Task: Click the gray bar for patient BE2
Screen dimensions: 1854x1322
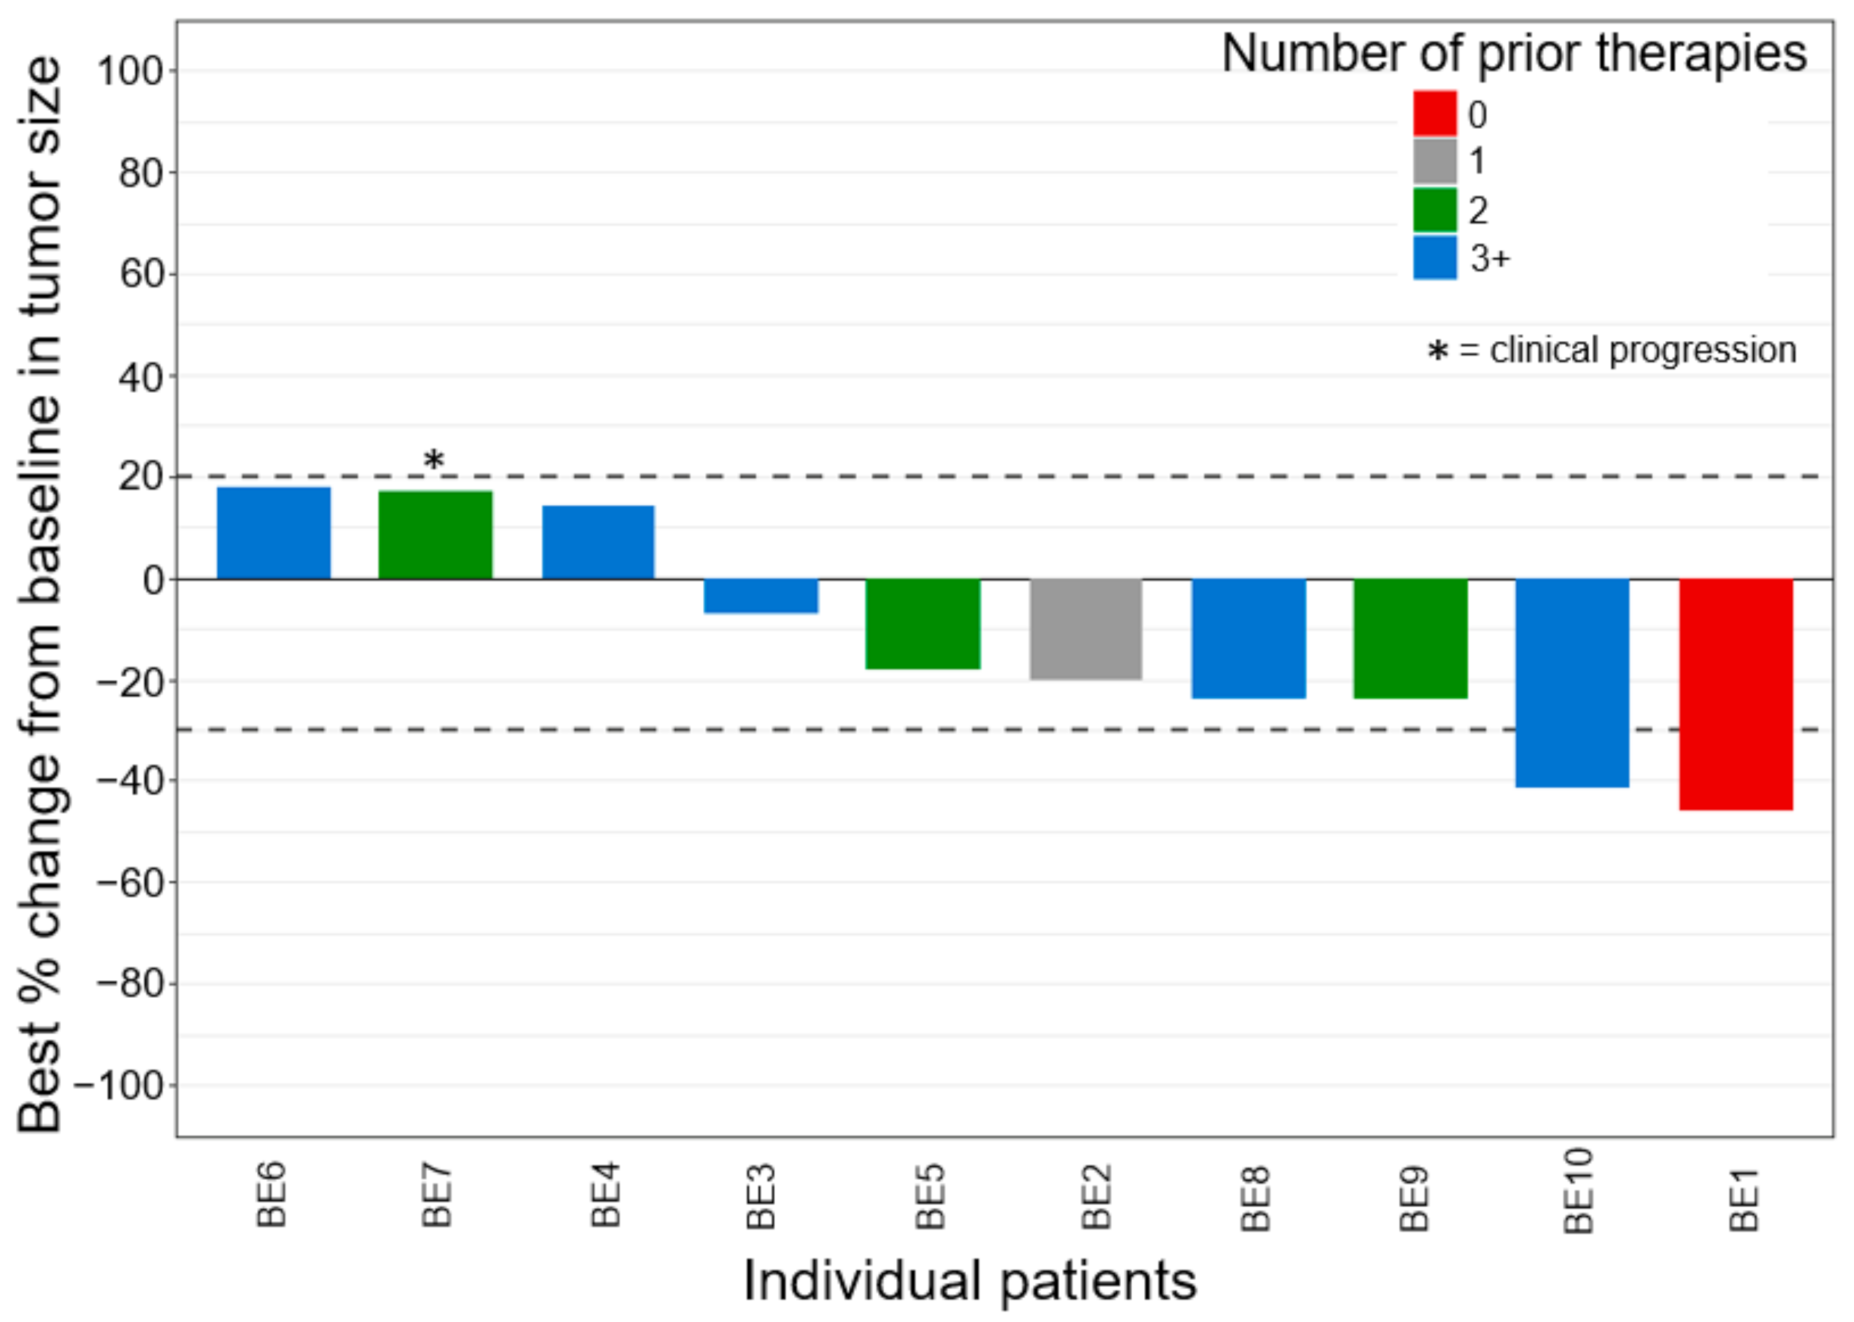Action: tap(1085, 629)
